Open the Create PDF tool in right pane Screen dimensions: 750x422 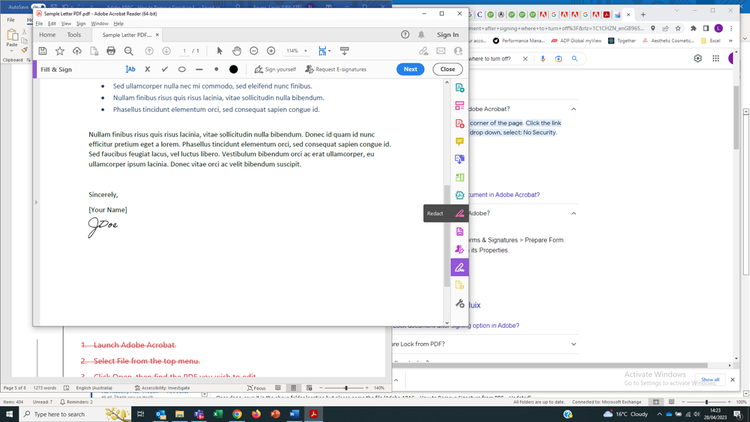pyautogui.click(x=460, y=123)
